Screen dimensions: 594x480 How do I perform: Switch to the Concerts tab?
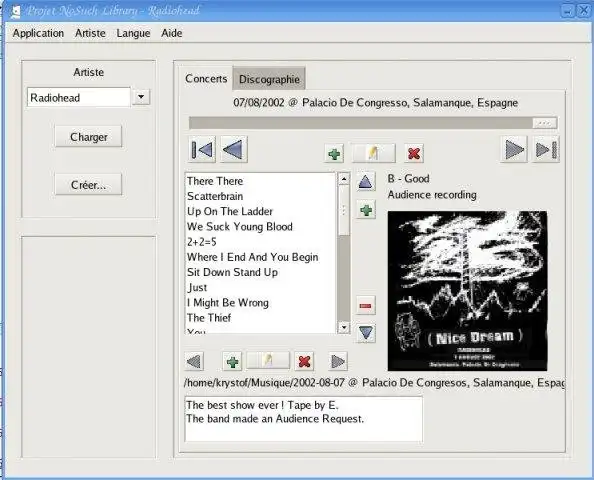pyautogui.click(x=206, y=78)
